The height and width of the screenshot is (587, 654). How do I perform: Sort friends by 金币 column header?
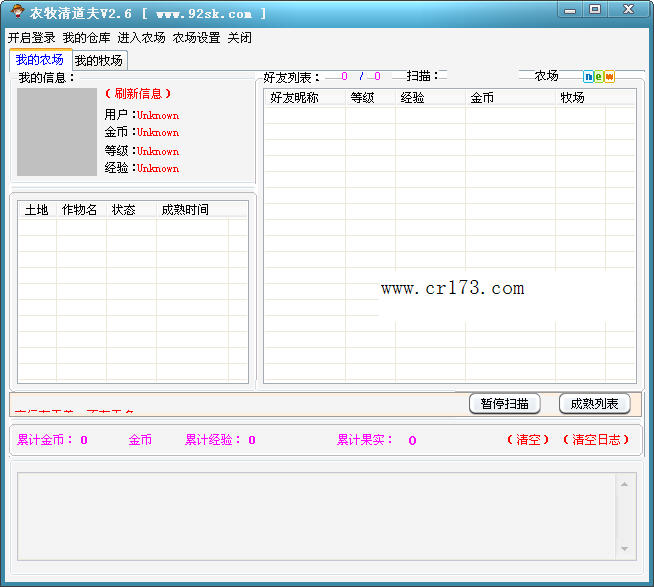pos(510,98)
